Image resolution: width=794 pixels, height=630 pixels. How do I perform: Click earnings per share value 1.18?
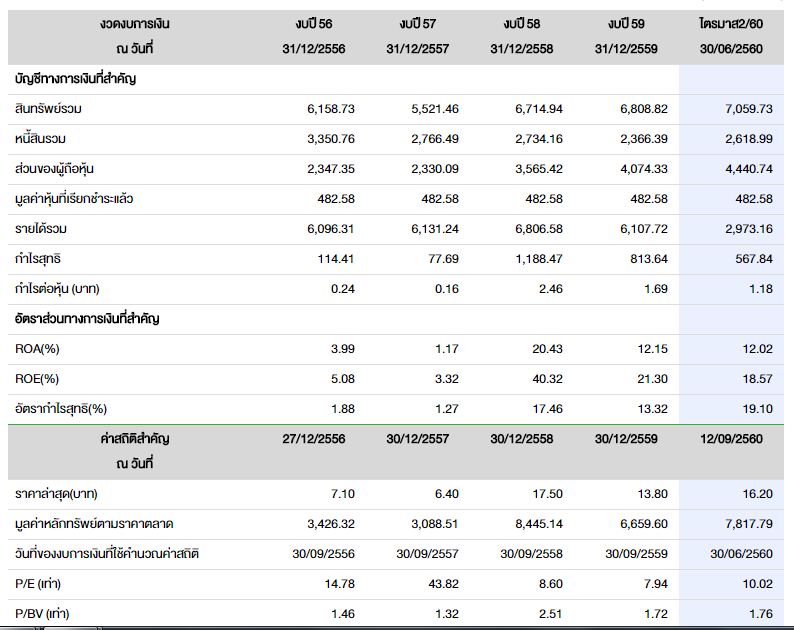[x=761, y=289]
